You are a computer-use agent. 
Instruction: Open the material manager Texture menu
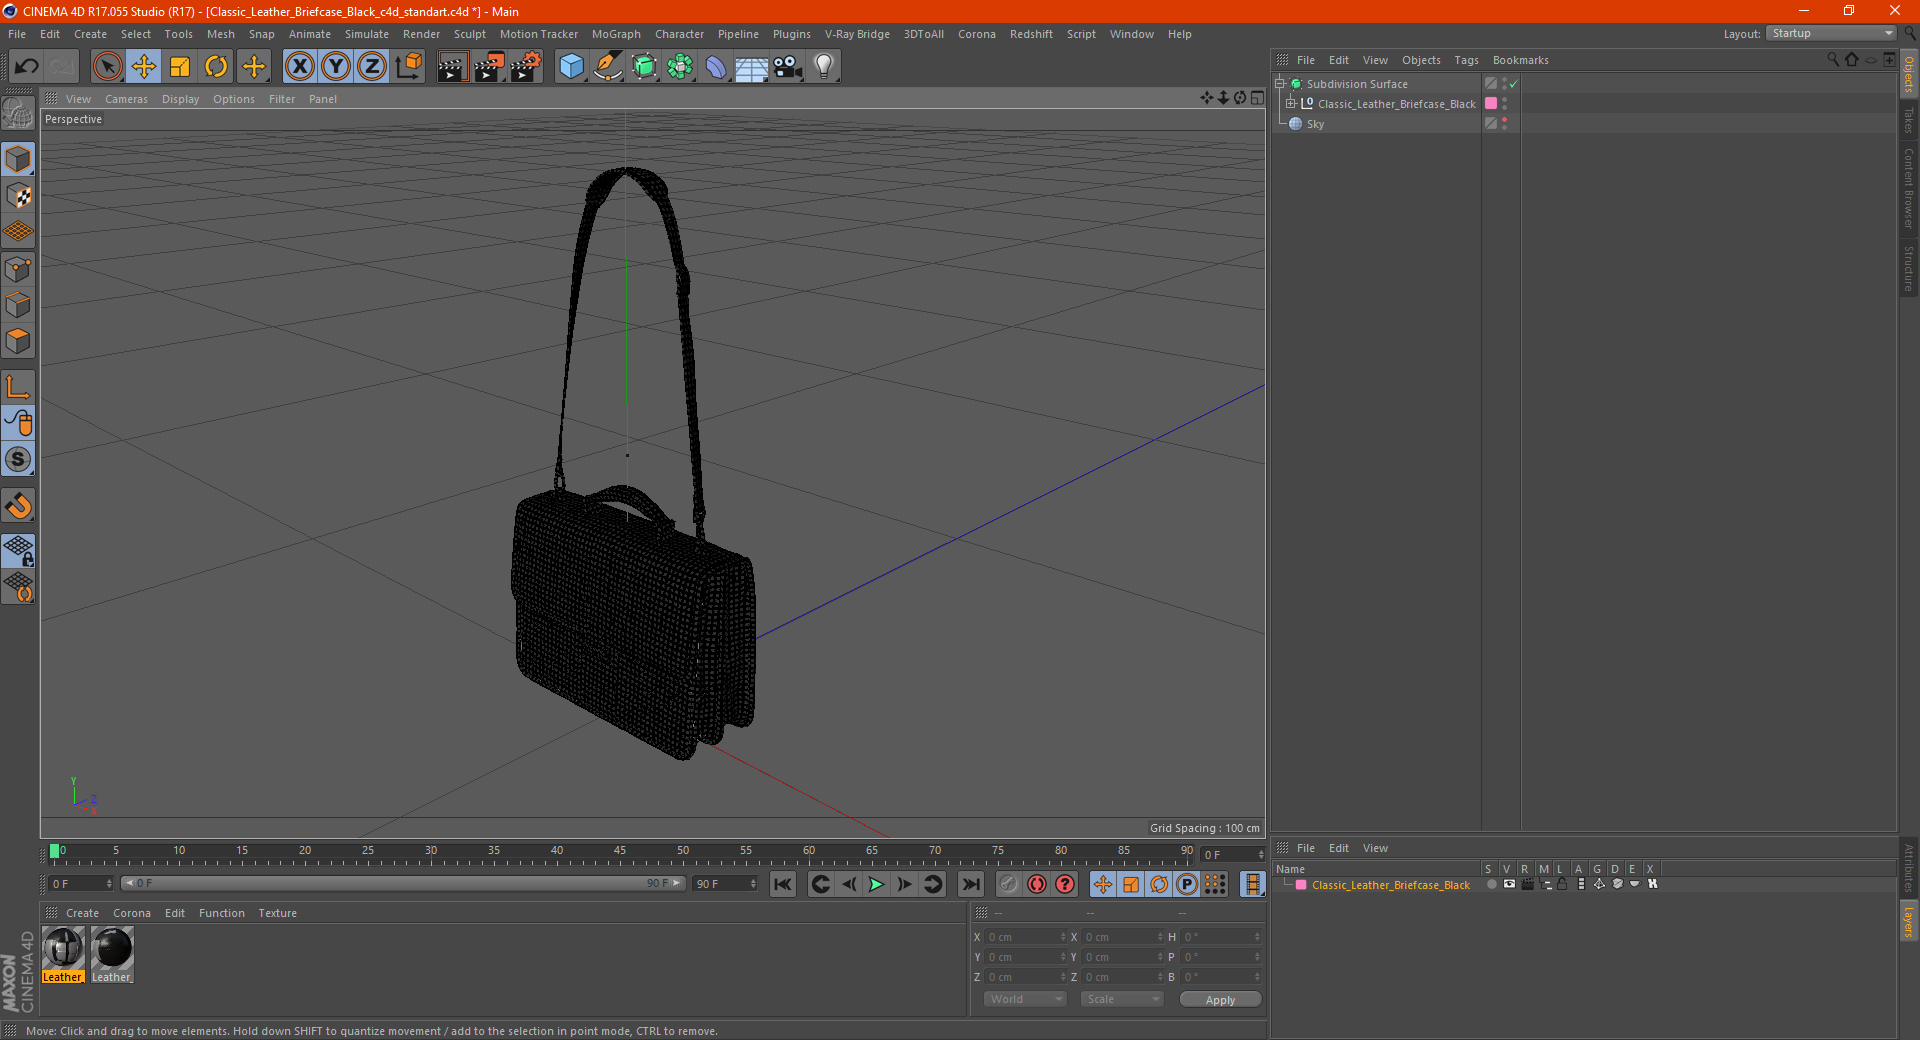click(277, 913)
